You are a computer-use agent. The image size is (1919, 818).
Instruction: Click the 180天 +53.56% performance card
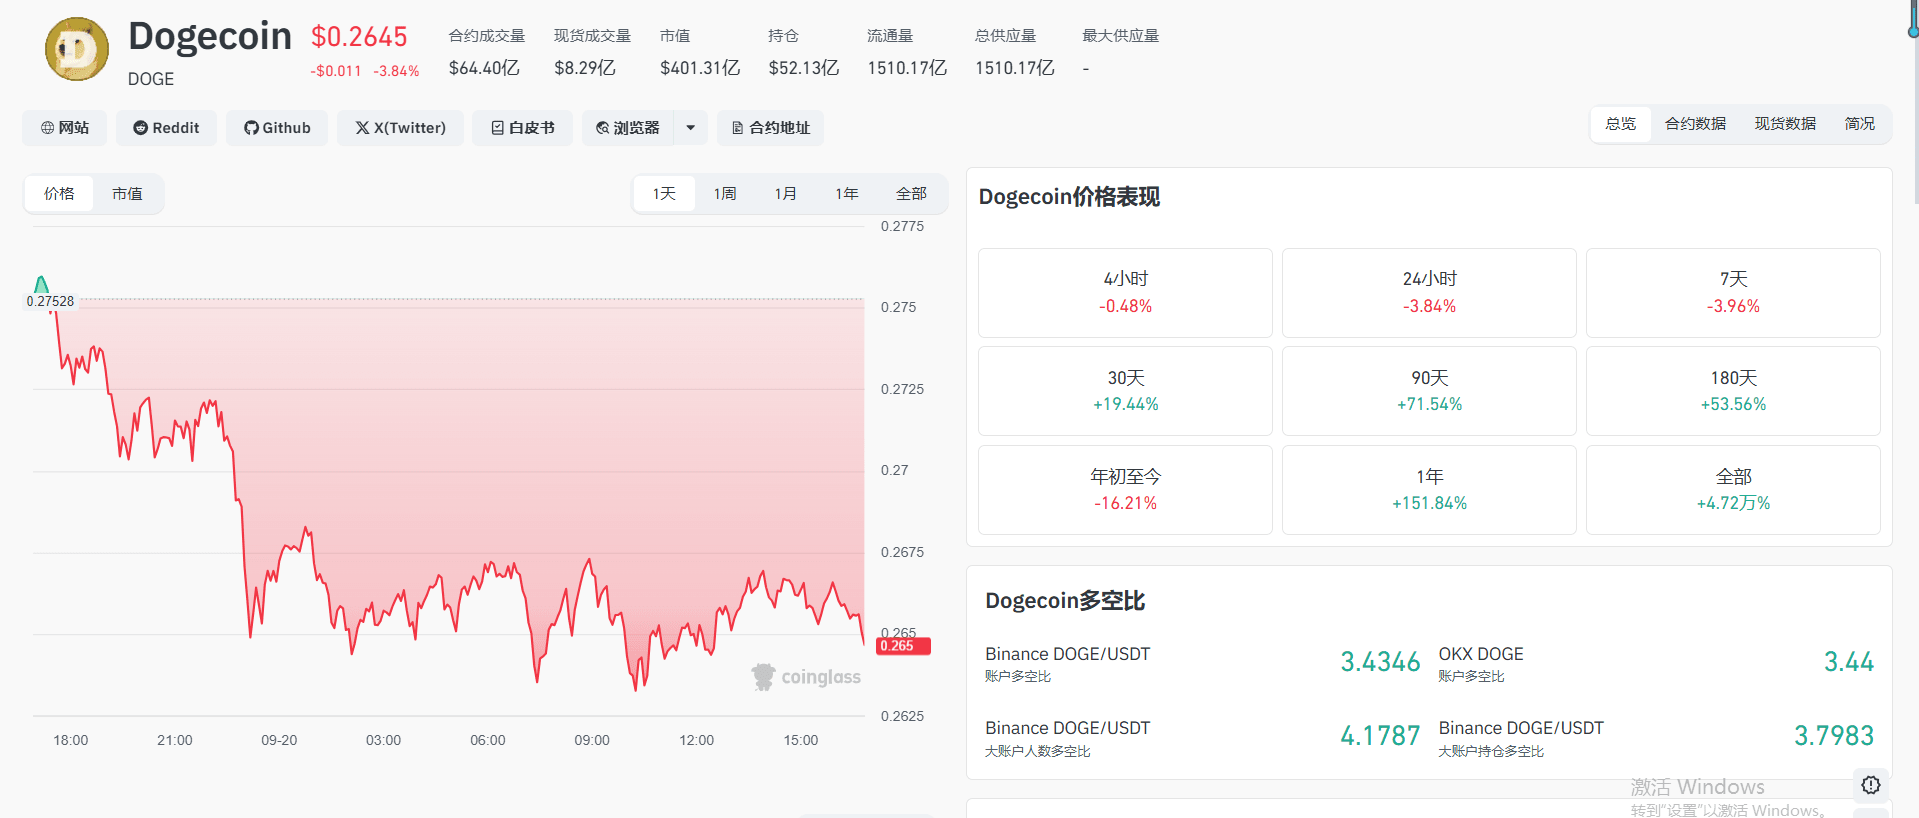click(1733, 391)
